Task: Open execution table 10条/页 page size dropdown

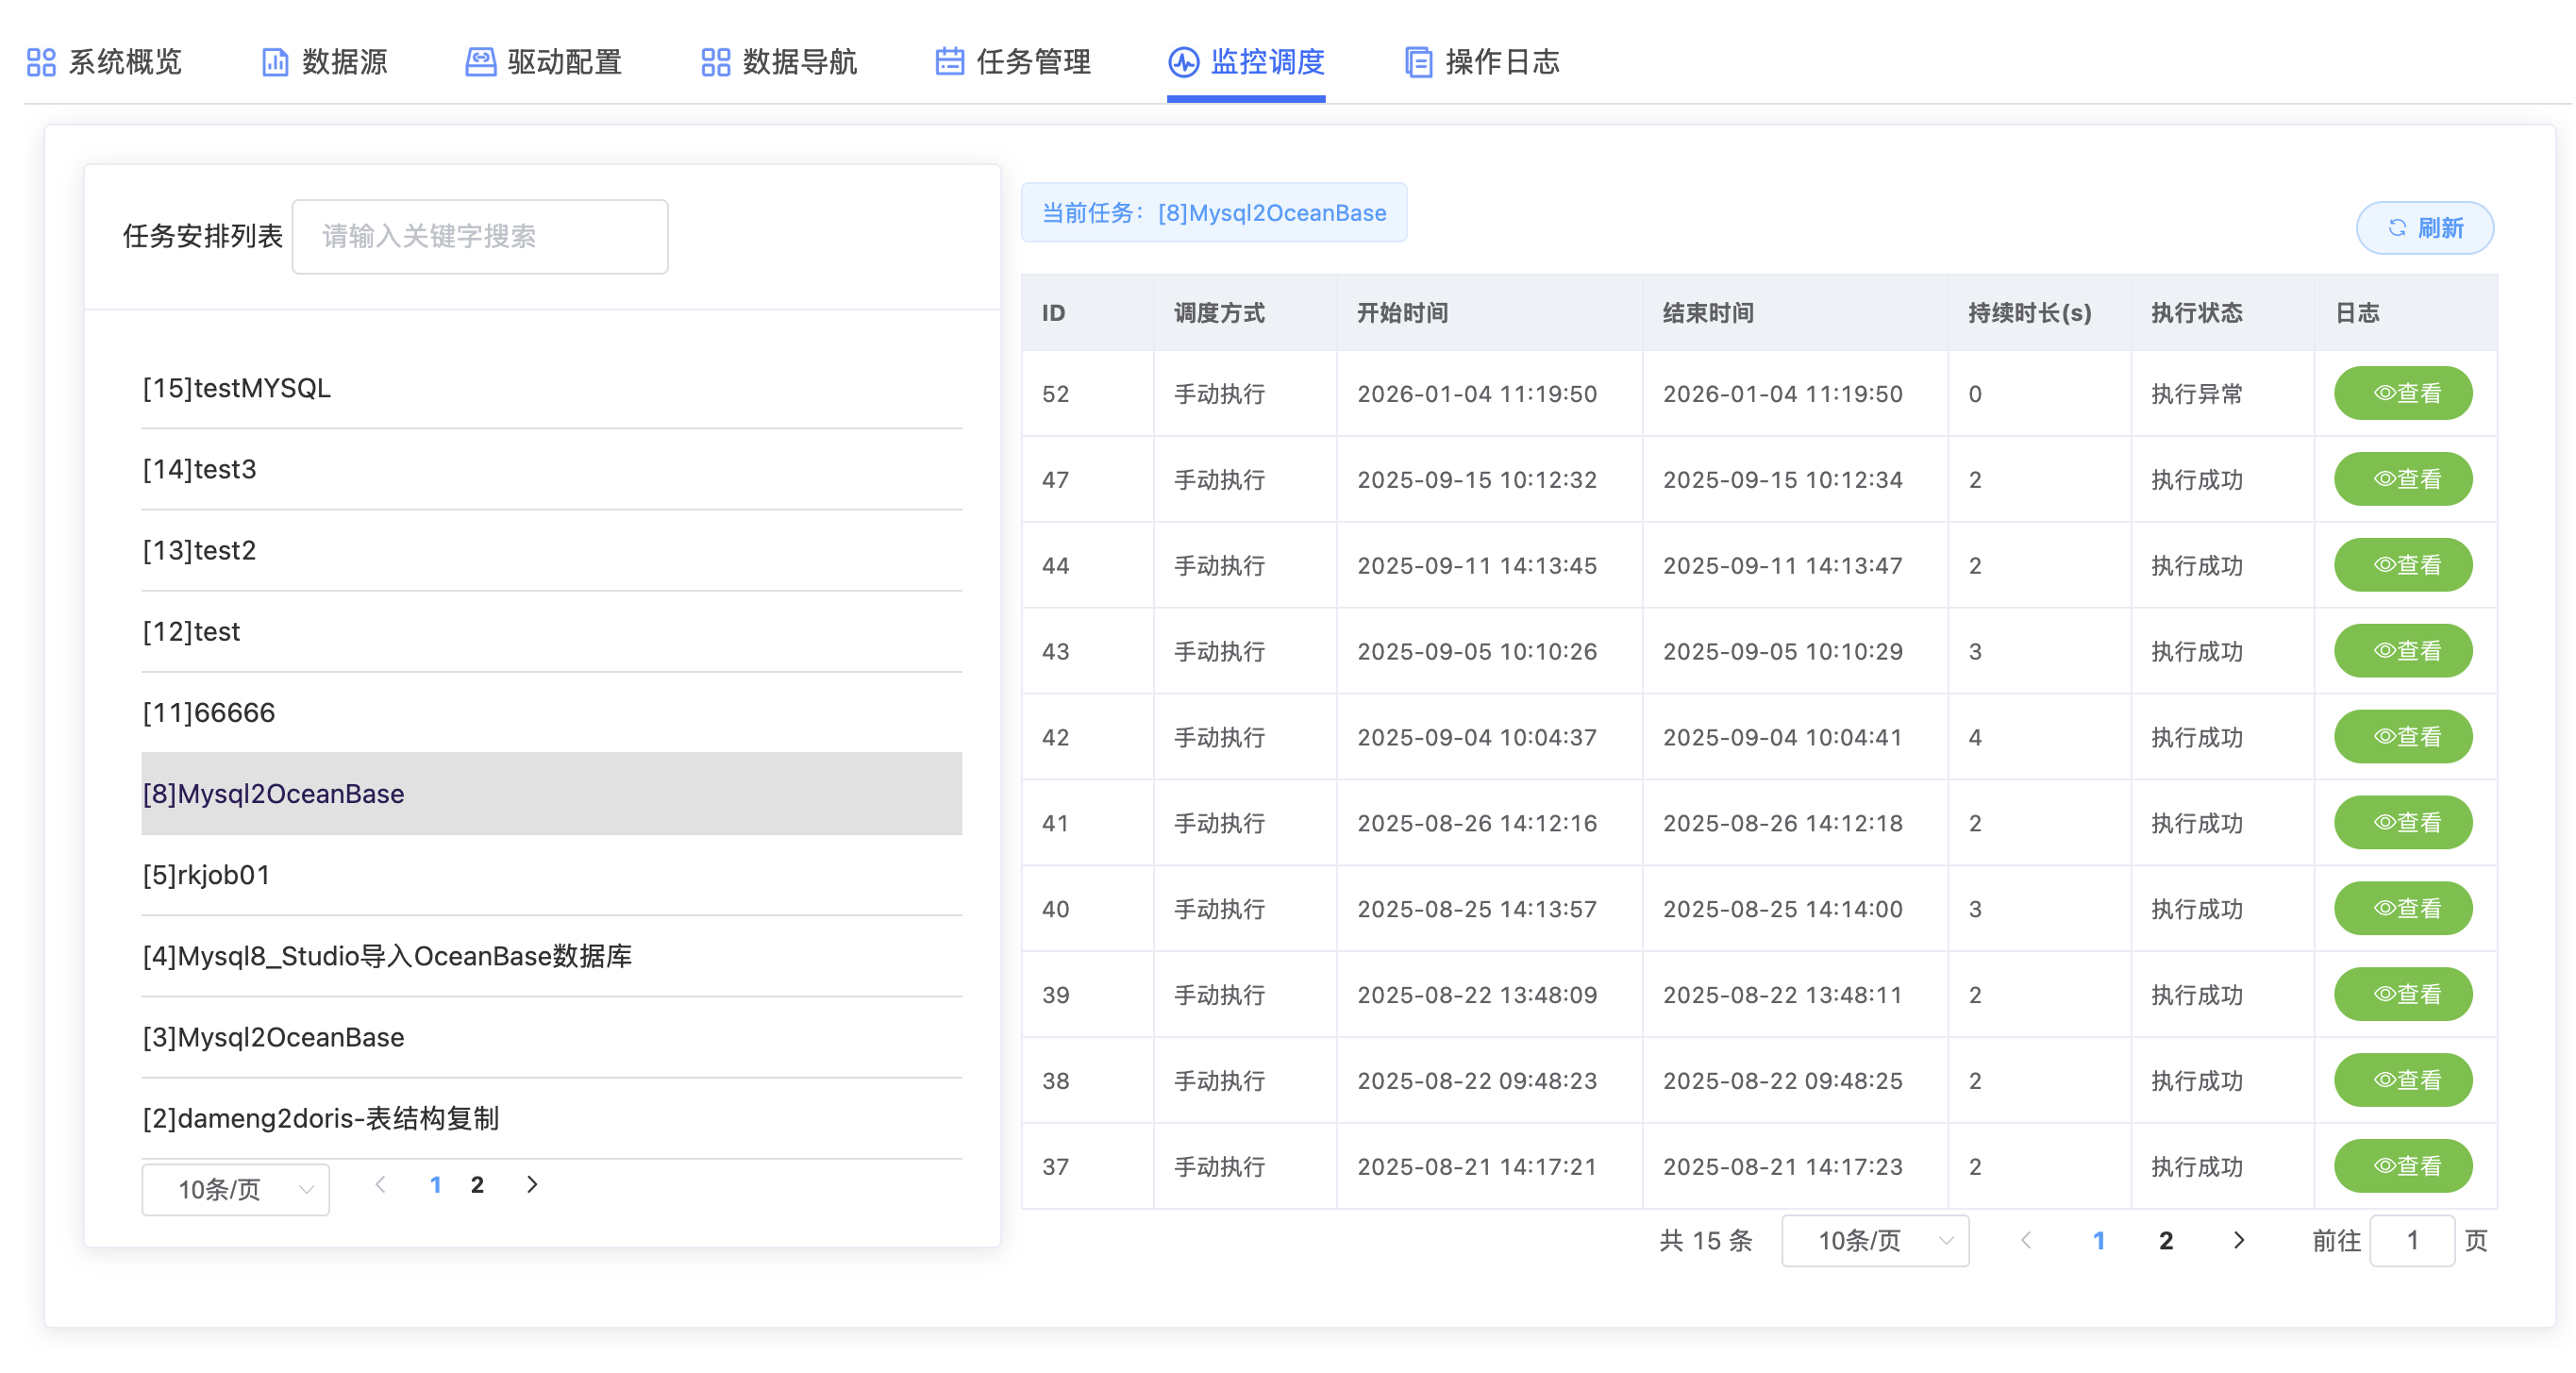Action: coord(1875,1240)
